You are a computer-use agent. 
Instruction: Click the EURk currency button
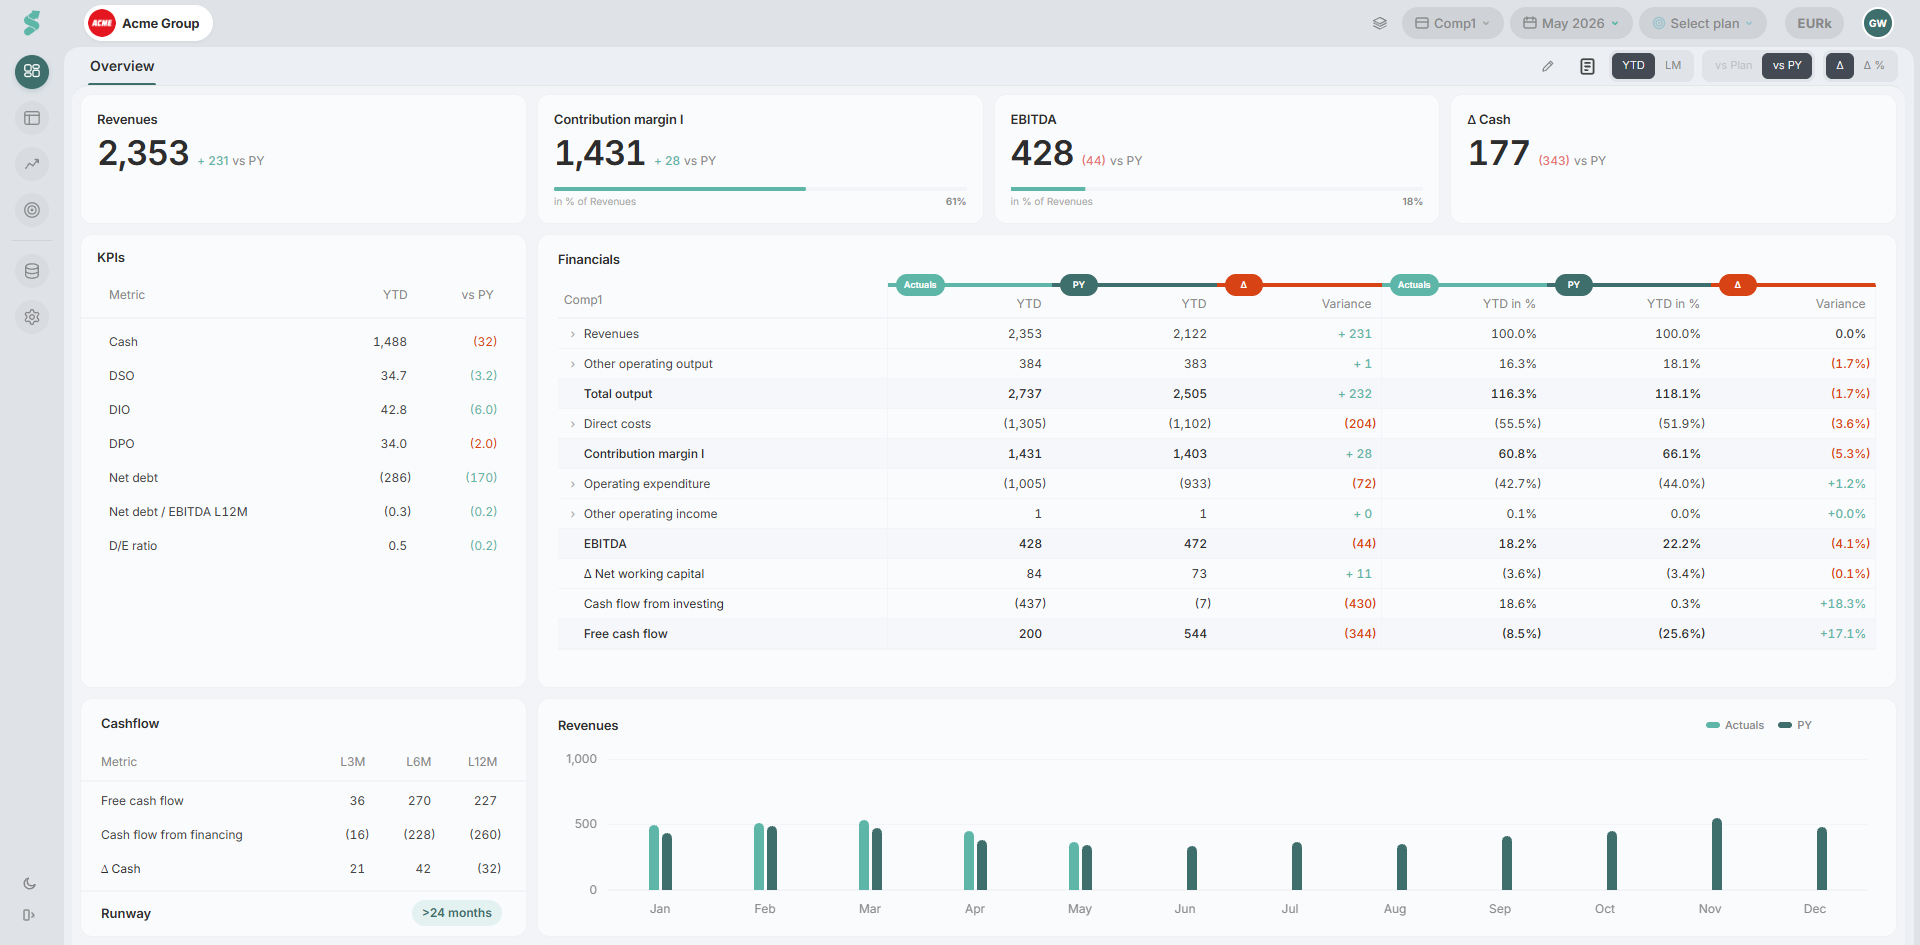point(1814,23)
